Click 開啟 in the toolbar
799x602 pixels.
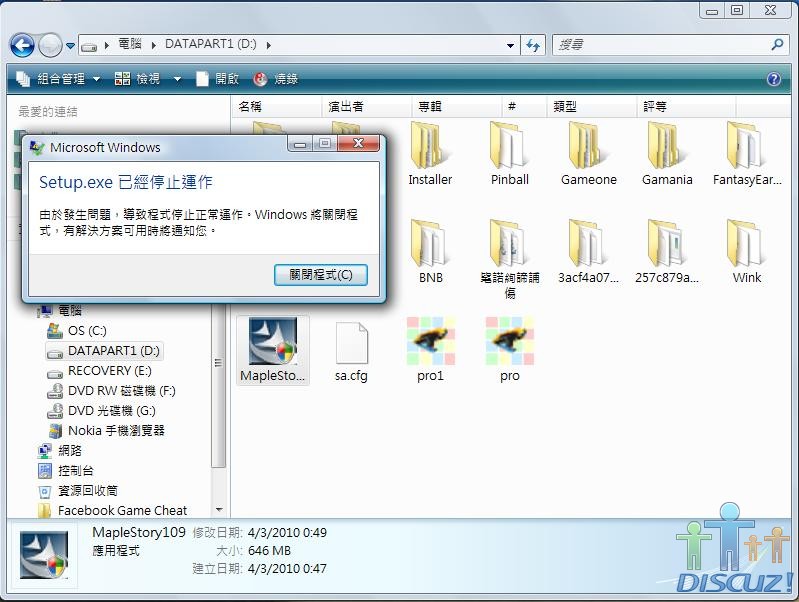point(218,78)
